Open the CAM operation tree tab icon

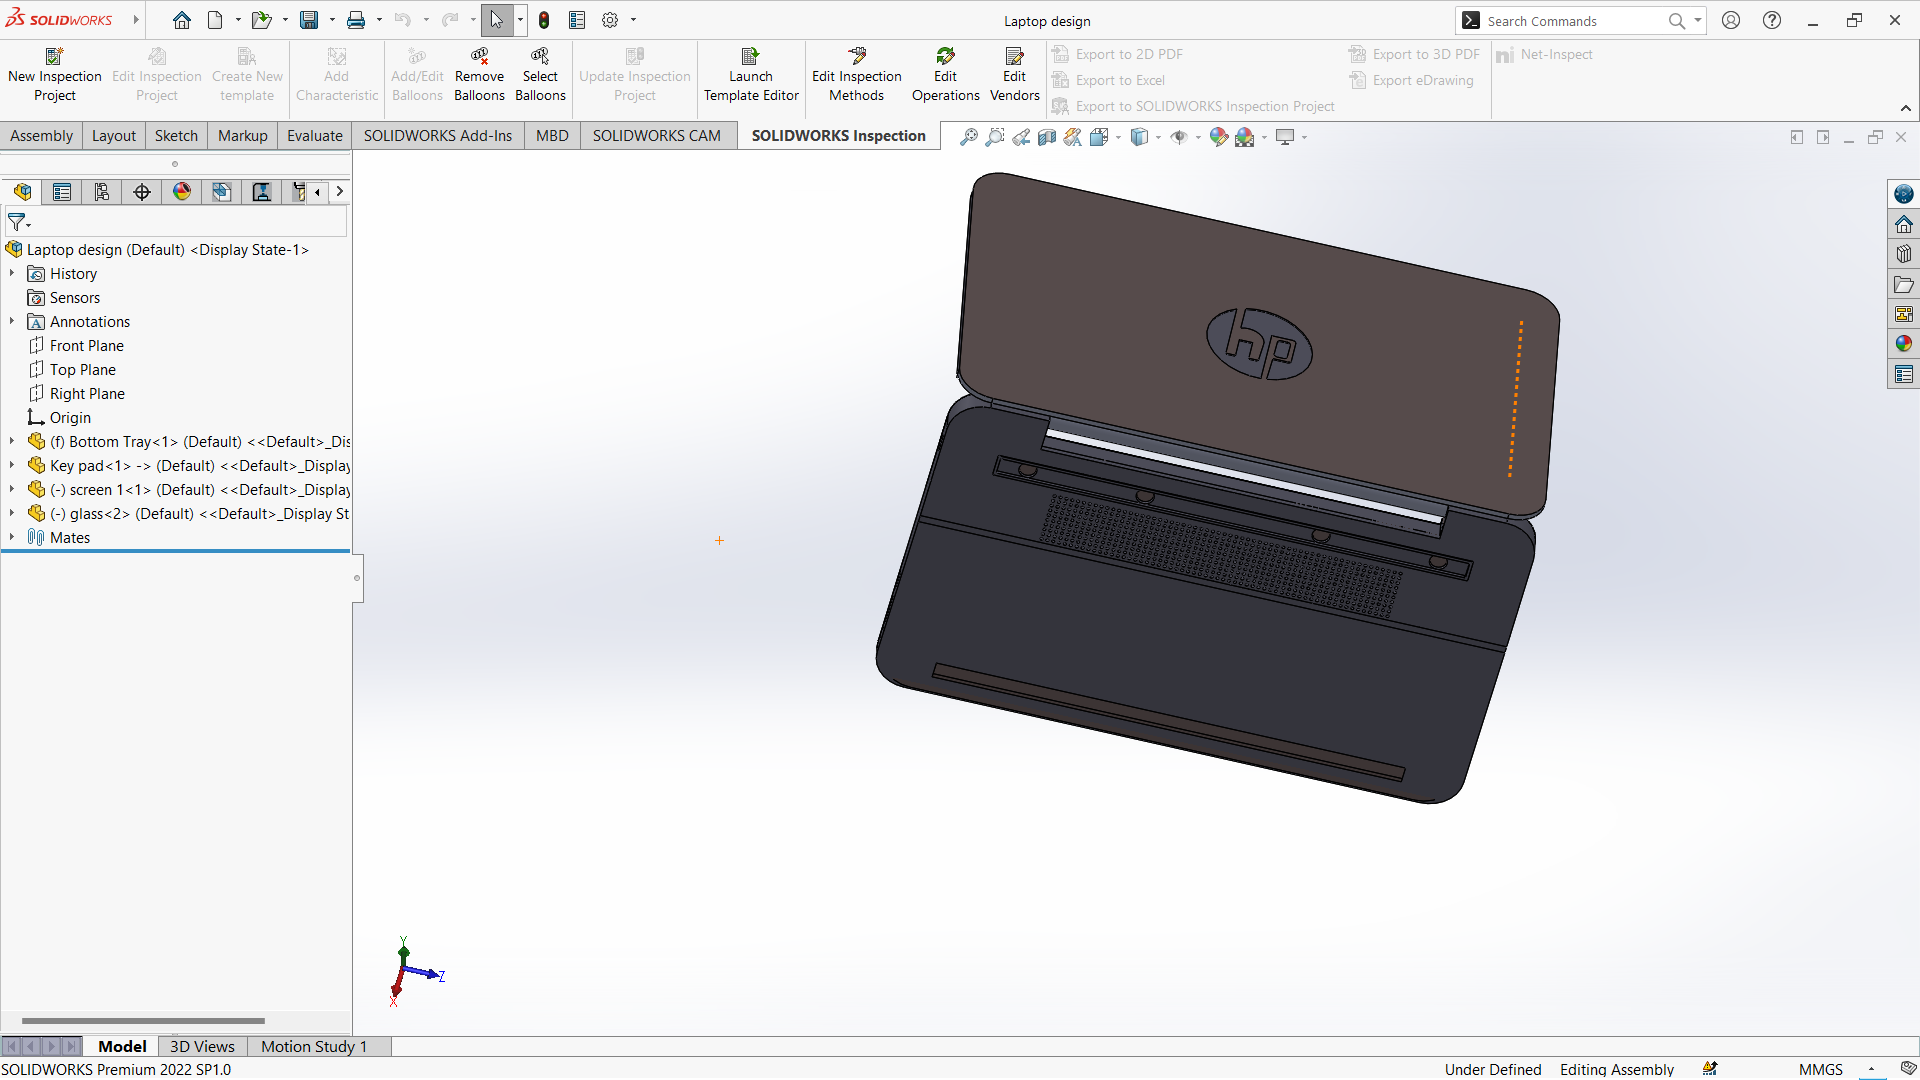[x=262, y=192]
